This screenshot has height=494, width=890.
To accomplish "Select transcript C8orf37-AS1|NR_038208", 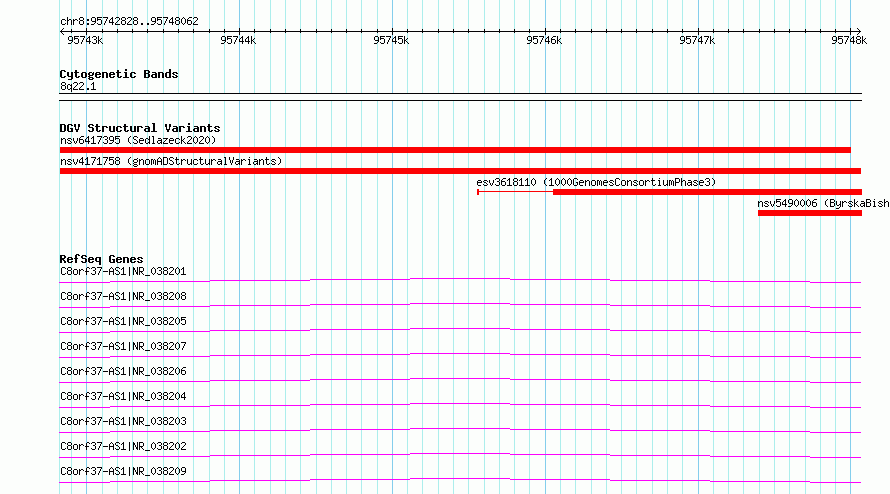I will tap(123, 296).
